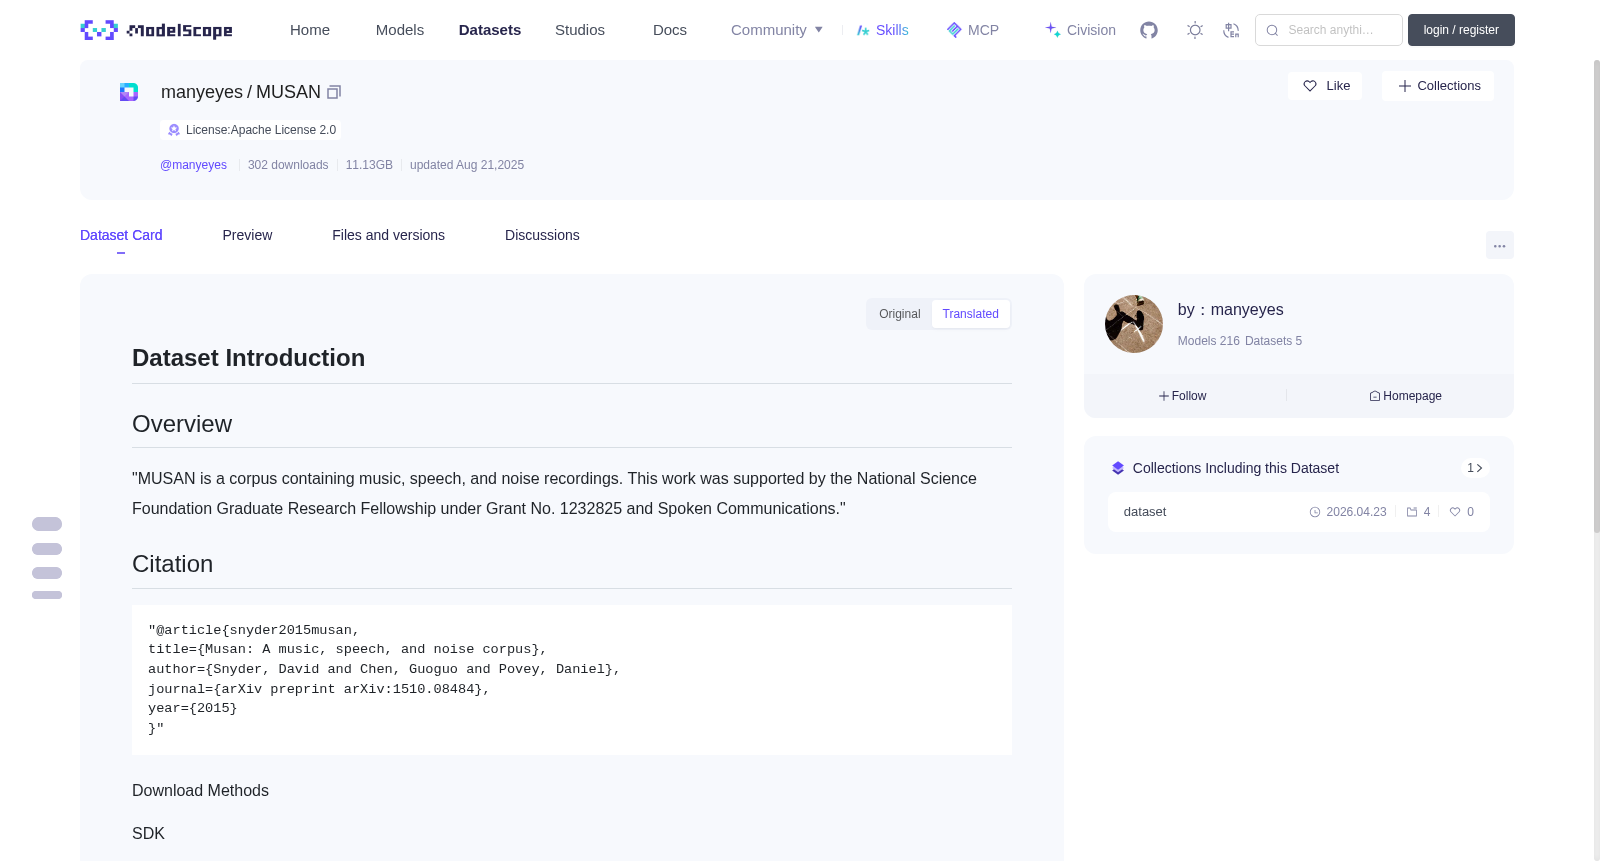Open the GitHub icon link

point(1149,30)
